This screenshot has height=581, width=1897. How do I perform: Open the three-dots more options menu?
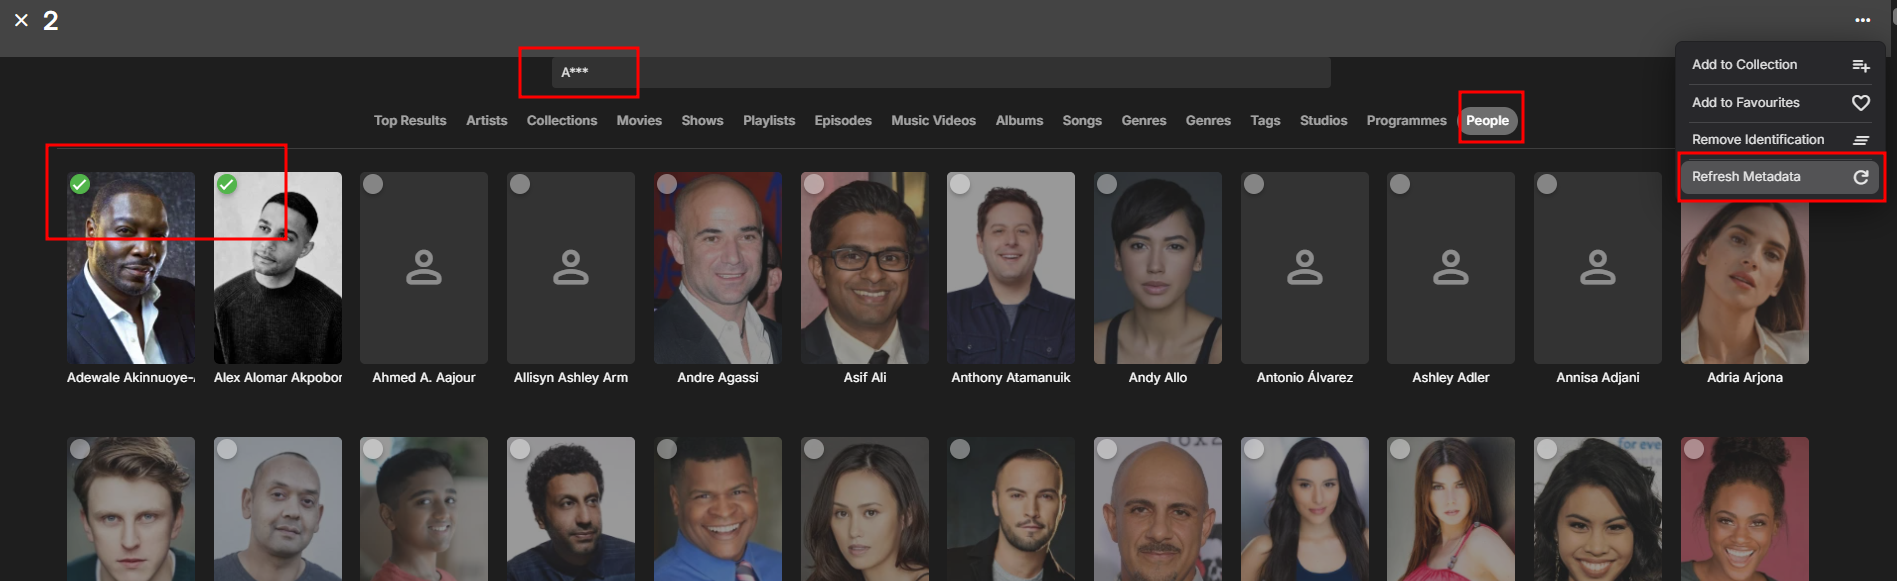tap(1862, 20)
